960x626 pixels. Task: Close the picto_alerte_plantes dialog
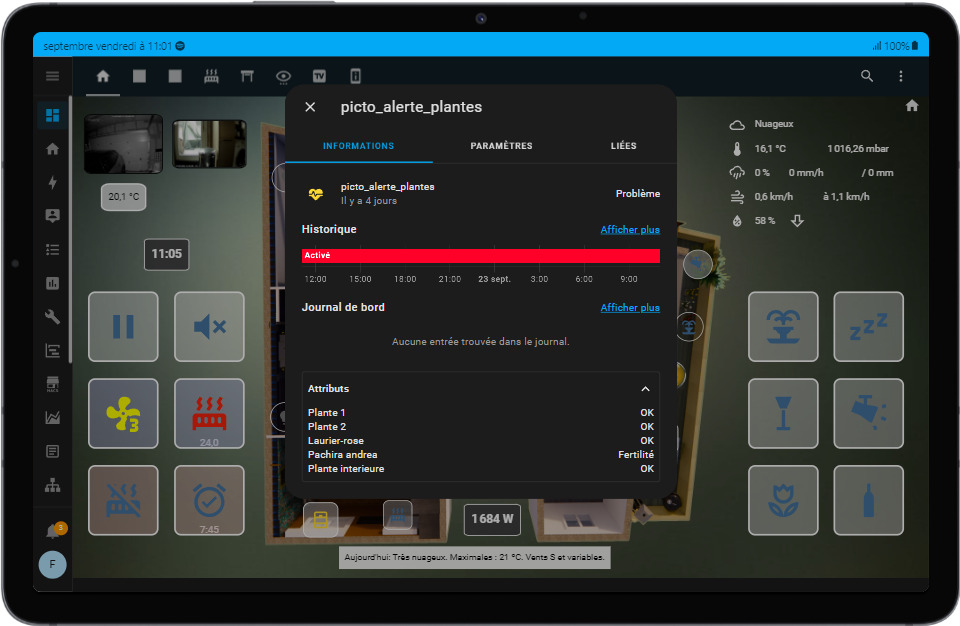click(x=310, y=107)
